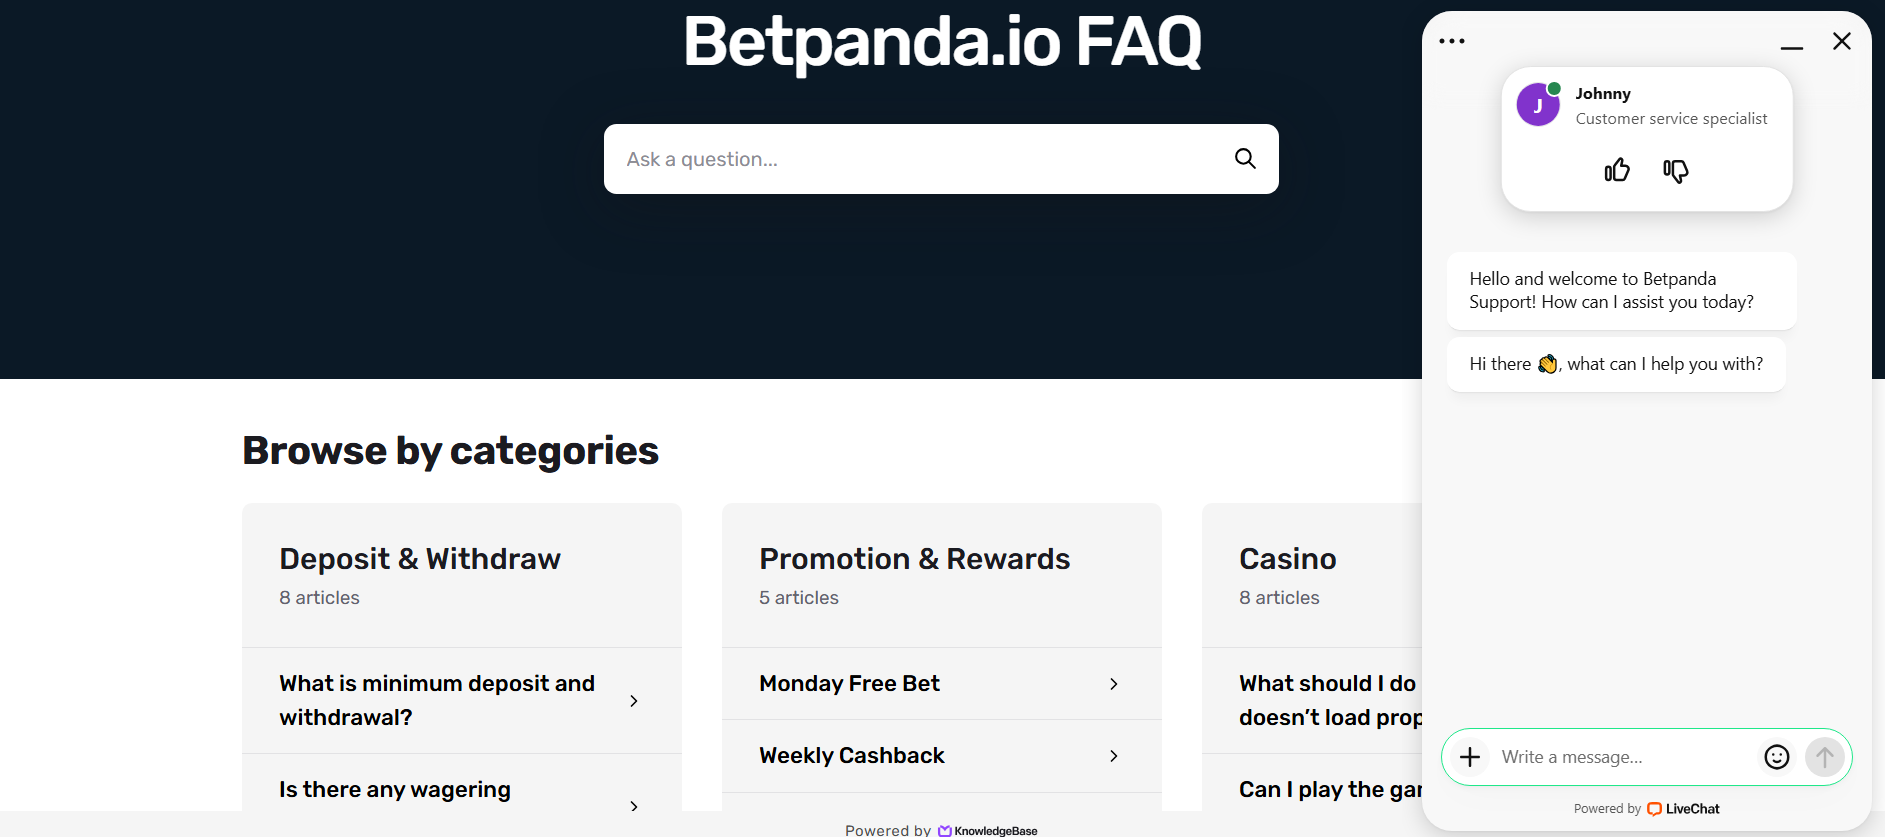Image resolution: width=1885 pixels, height=837 pixels.
Task: Open chat options three-dot menu
Action: 1452,42
